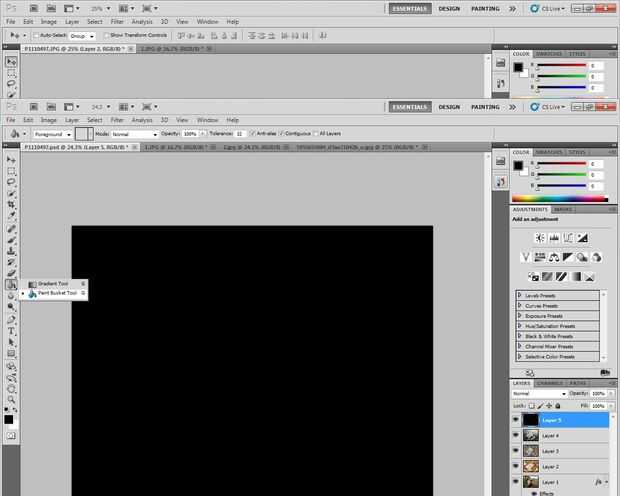The height and width of the screenshot is (496, 620).
Task: Click the toolbox foreground color swatch
Action: [x=8, y=419]
